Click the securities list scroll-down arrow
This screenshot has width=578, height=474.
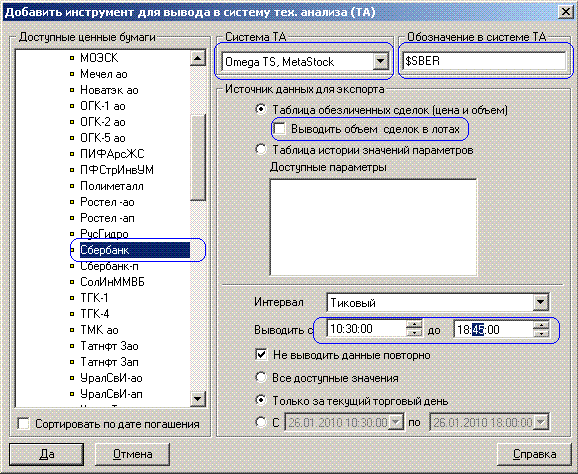click(198, 399)
